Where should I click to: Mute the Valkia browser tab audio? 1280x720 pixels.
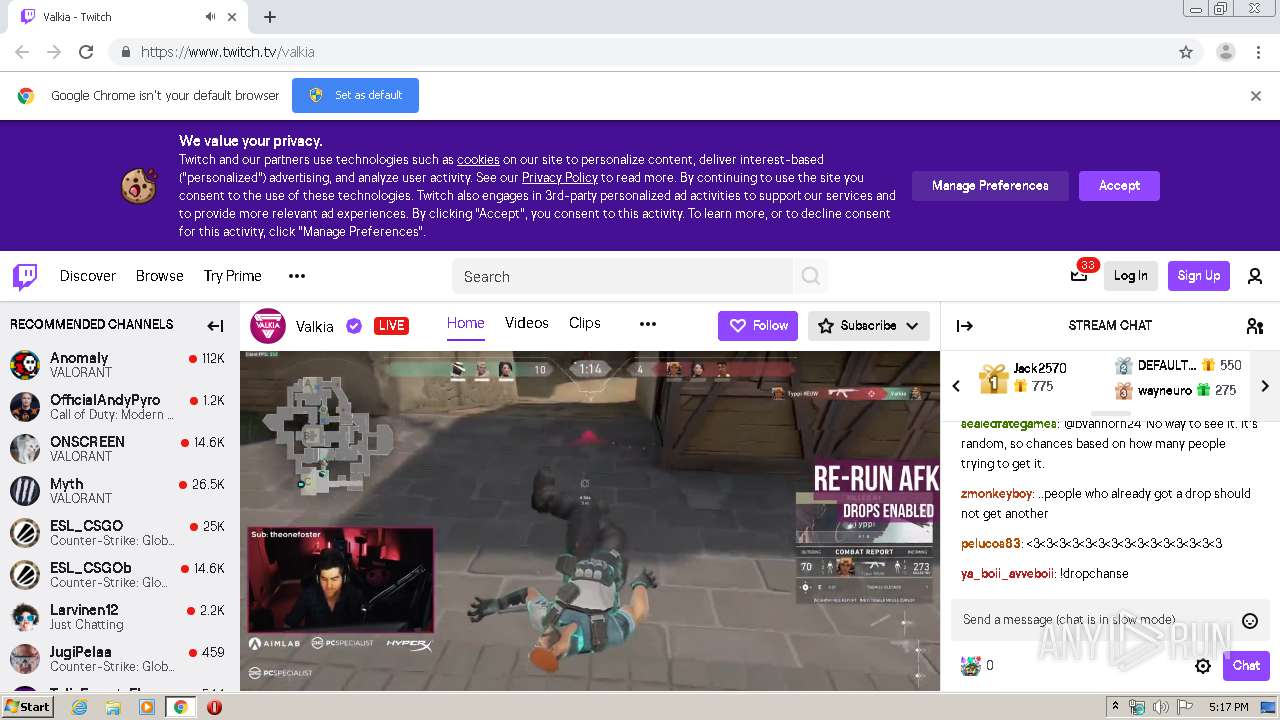click(x=210, y=17)
